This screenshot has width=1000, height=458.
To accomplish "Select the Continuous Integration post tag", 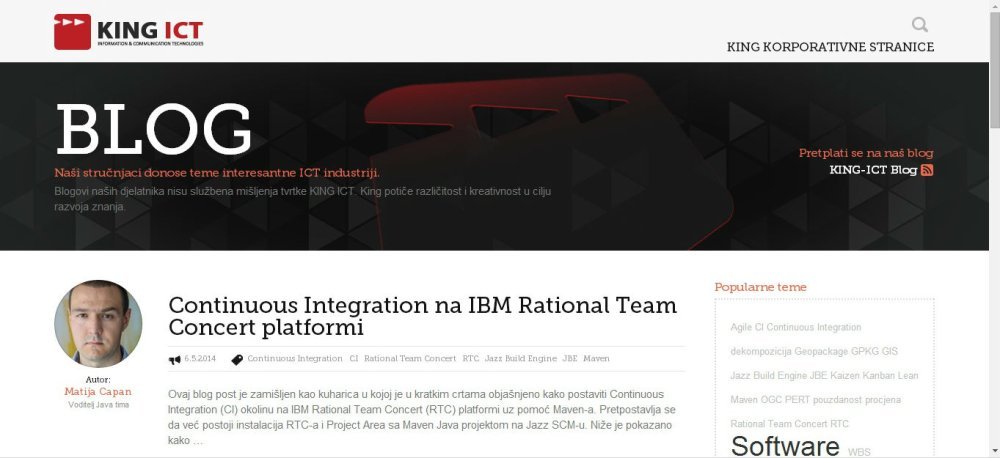I will [x=295, y=358].
